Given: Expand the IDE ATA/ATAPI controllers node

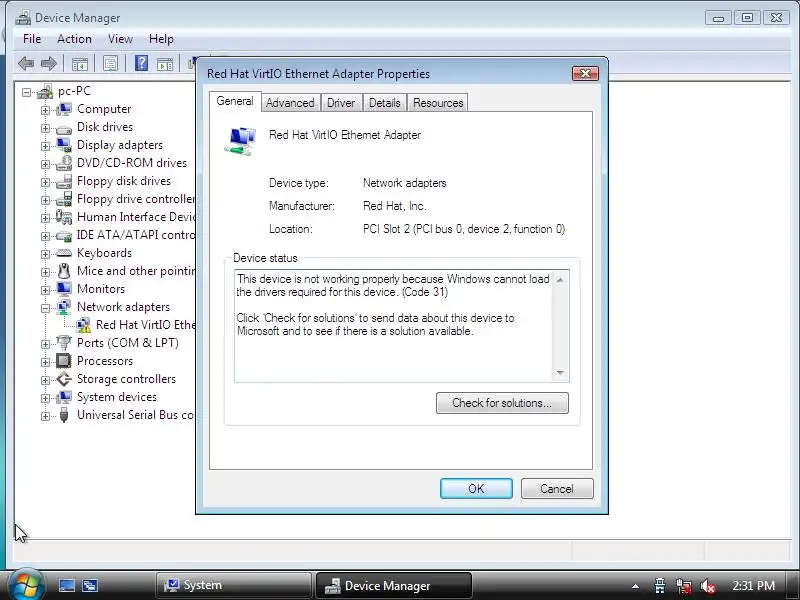Looking at the screenshot, I should 45,236.
